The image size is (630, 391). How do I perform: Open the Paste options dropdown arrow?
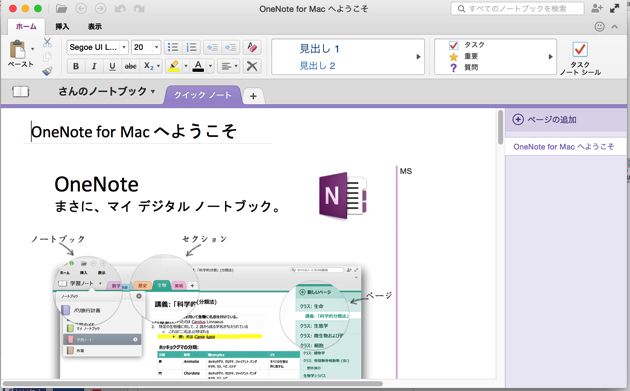(33, 49)
